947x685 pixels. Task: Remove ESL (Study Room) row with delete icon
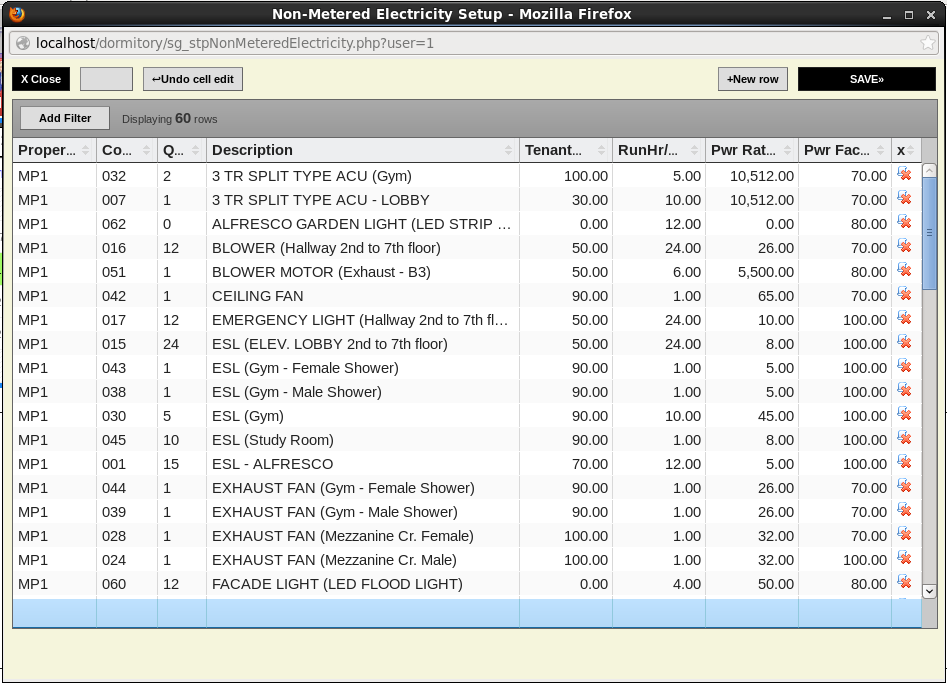pyautogui.click(x=904, y=439)
